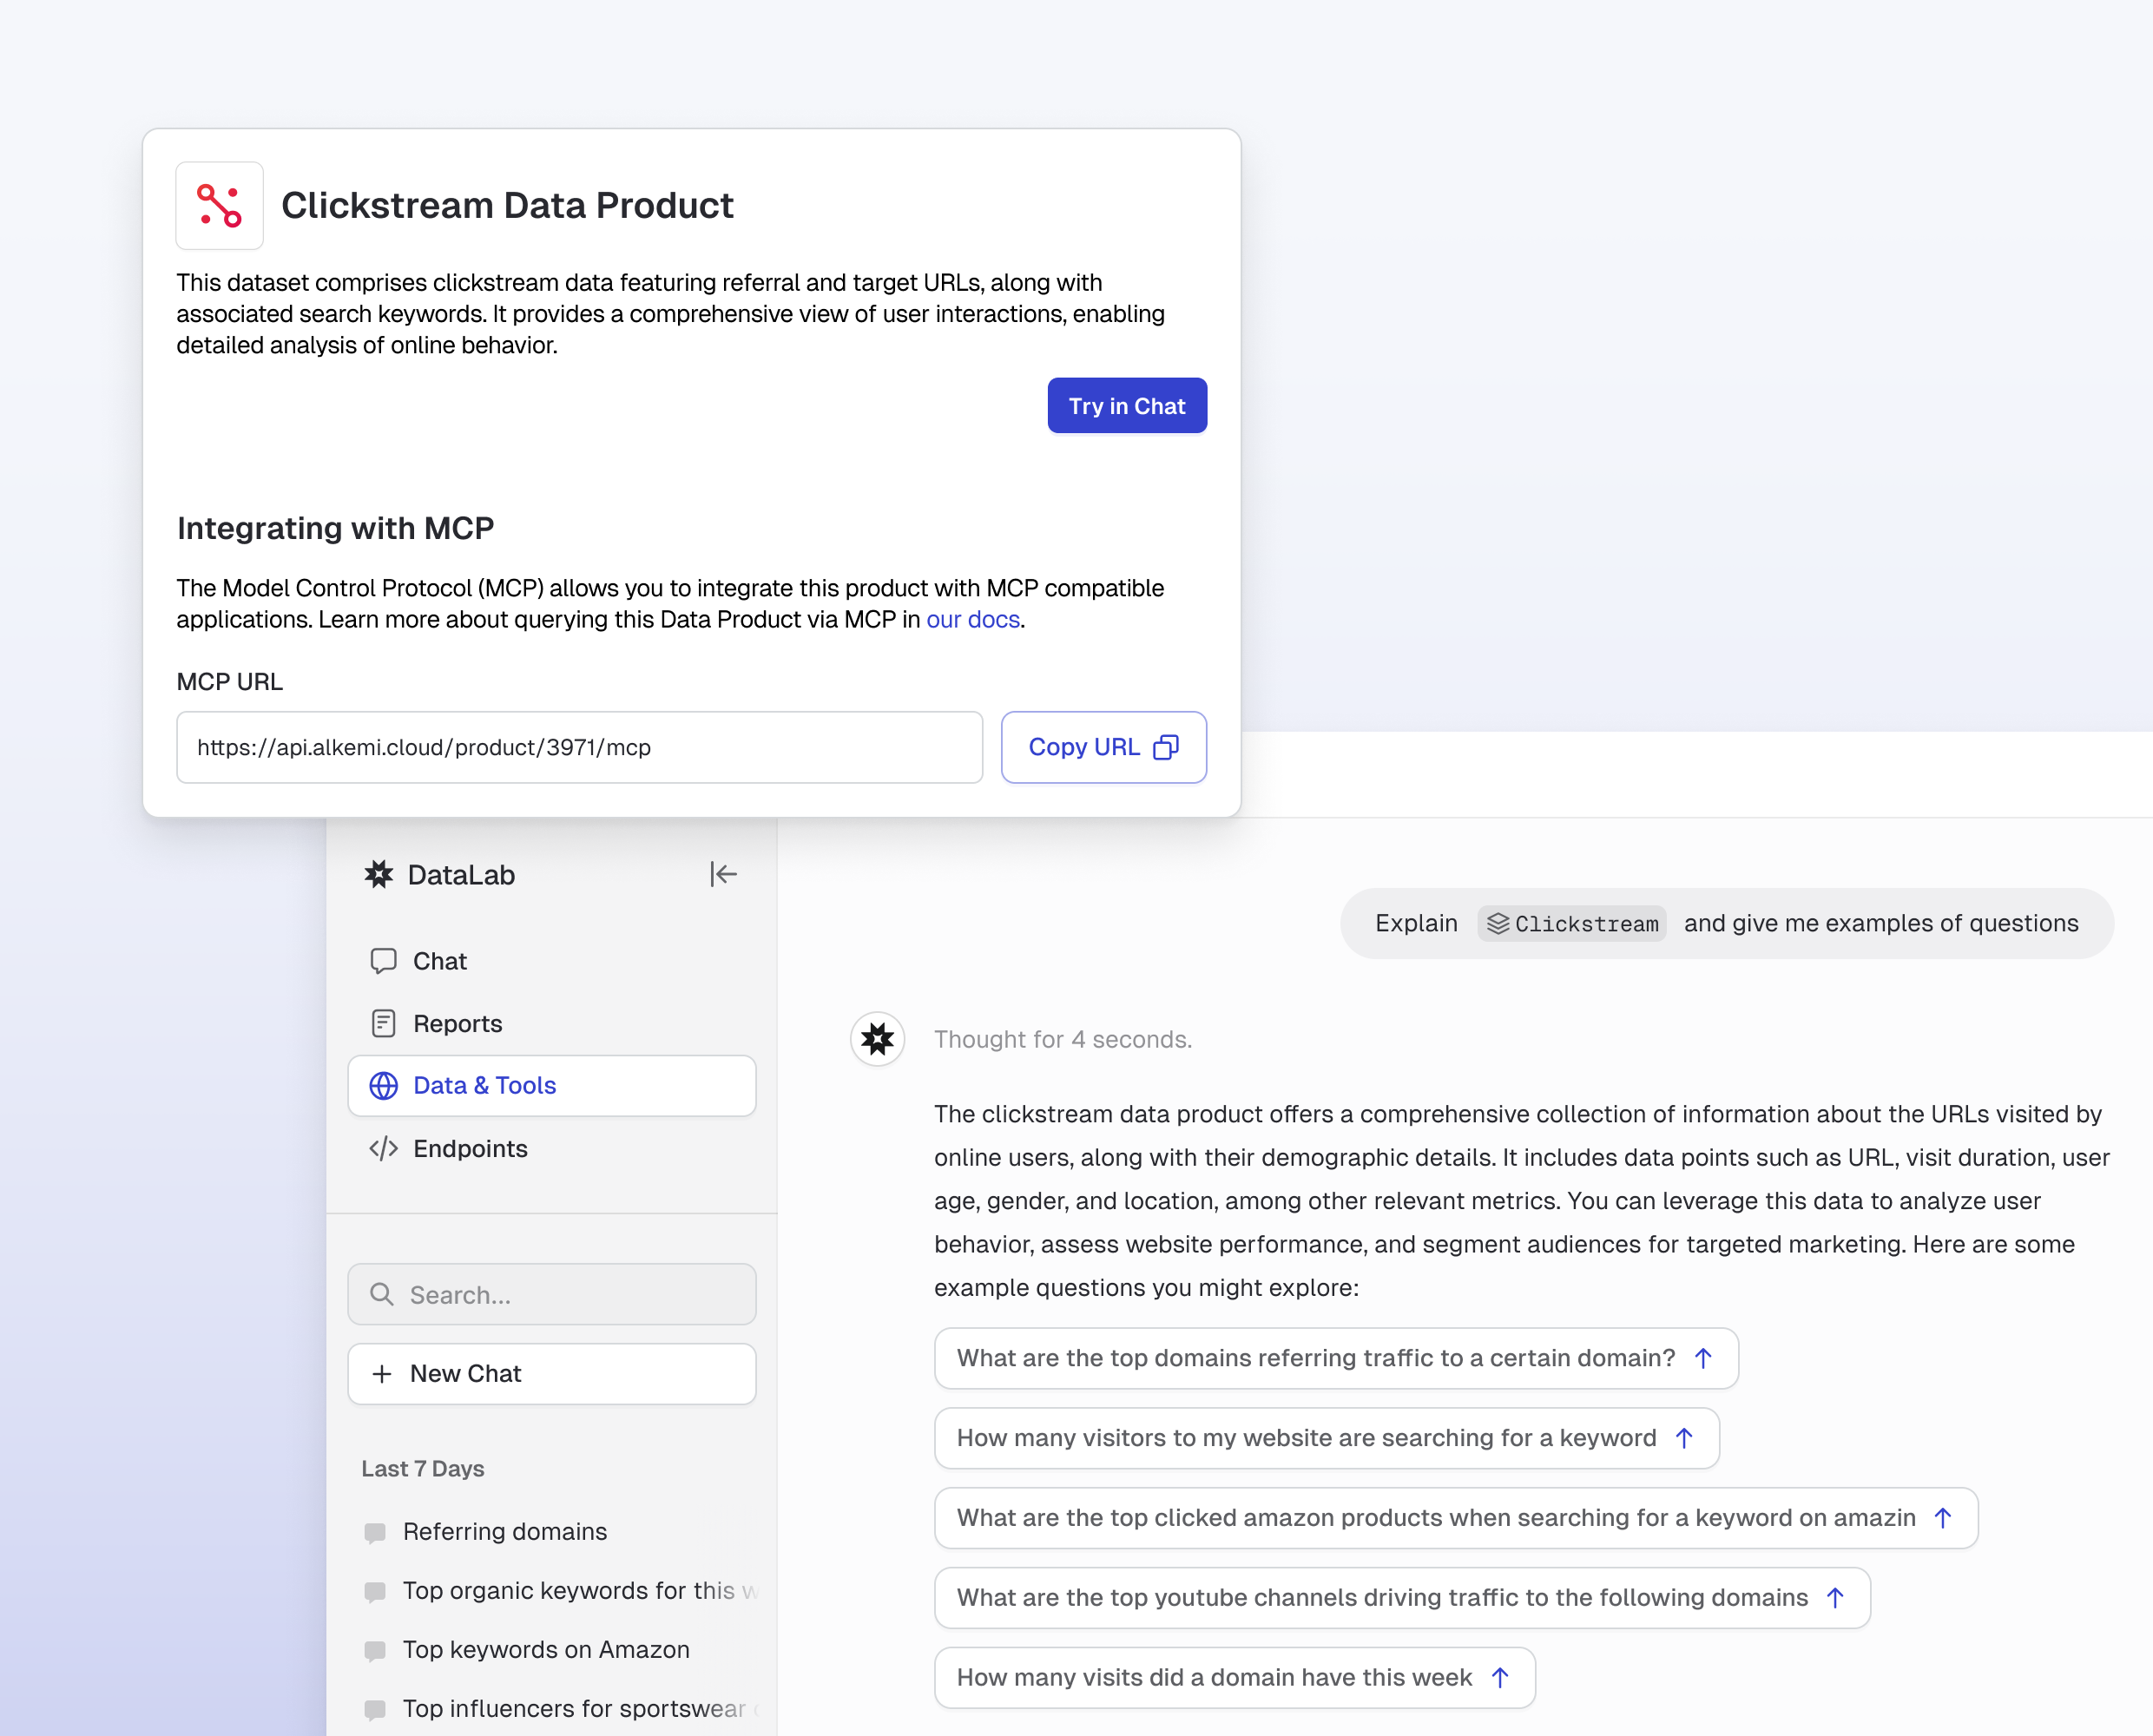Open the Chat section
This screenshot has width=2153, height=1736.
440,961
